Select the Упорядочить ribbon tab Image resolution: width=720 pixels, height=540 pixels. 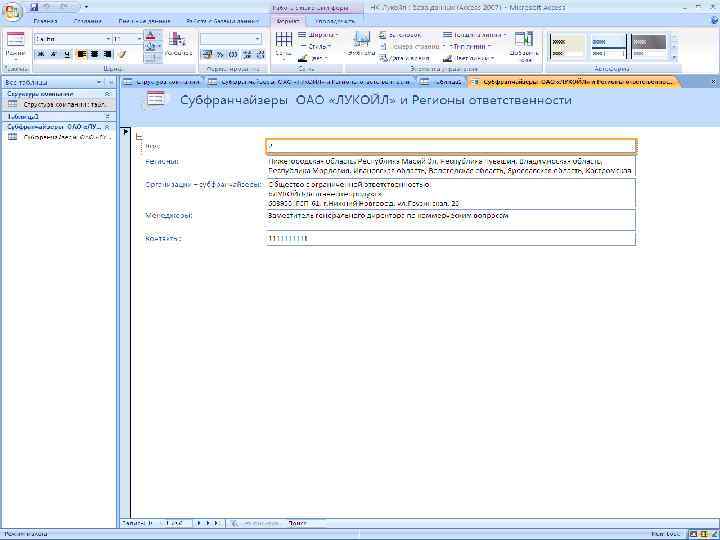[335, 21]
